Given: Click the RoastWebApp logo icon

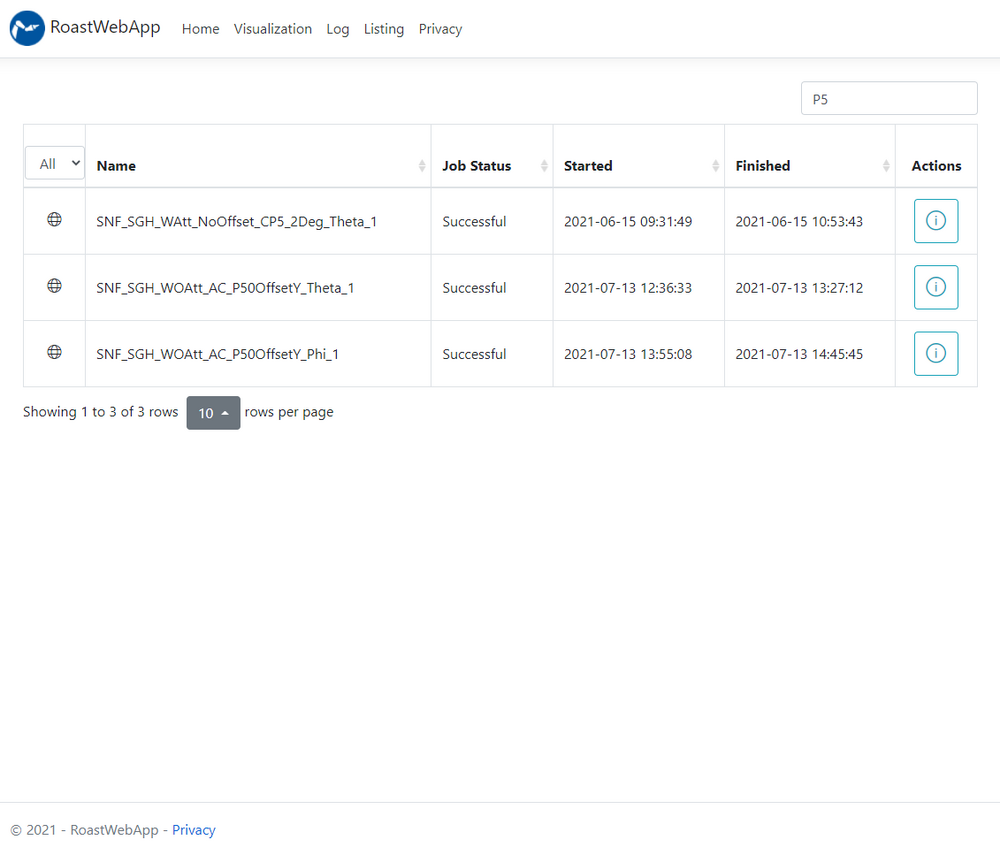Looking at the screenshot, I should tap(27, 29).
